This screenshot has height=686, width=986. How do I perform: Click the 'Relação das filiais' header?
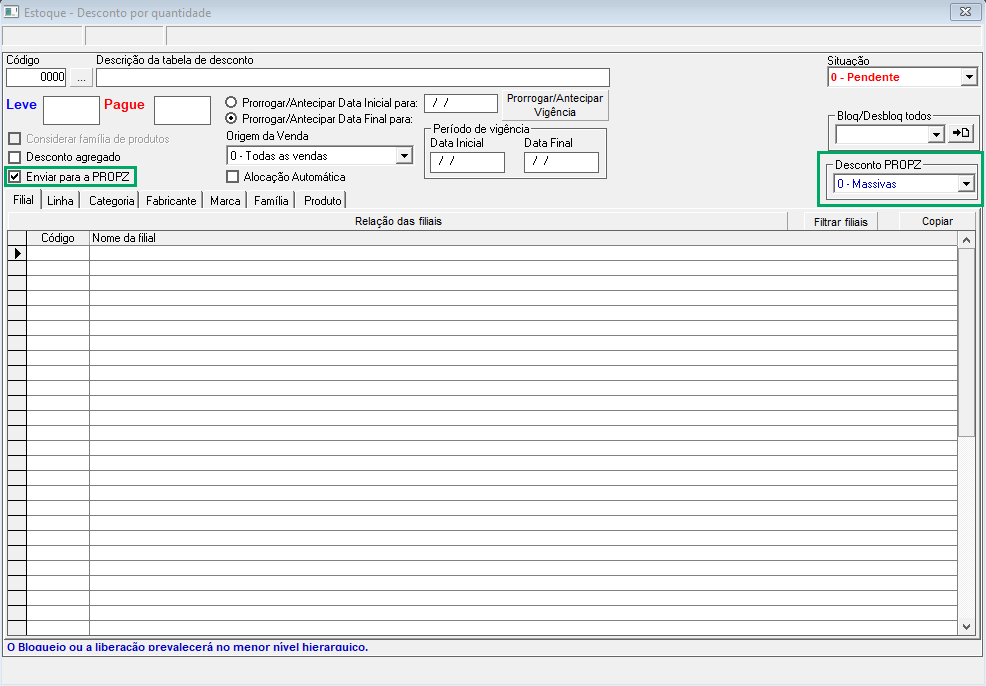click(398, 221)
